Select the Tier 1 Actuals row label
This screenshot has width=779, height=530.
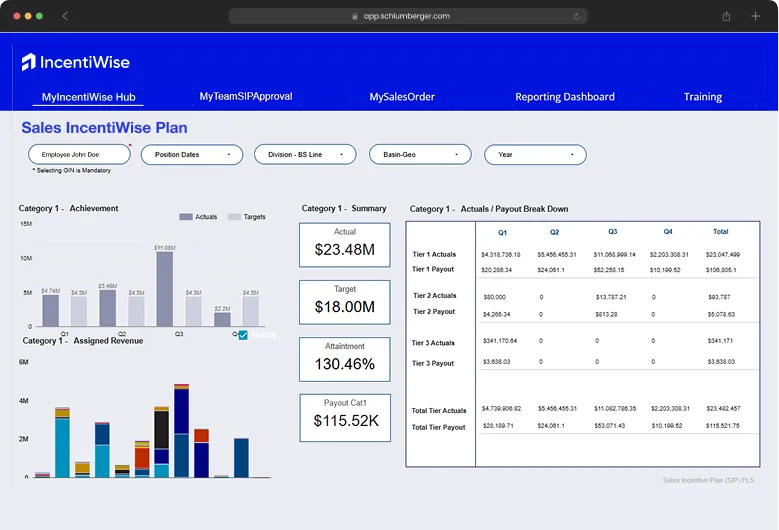(434, 254)
